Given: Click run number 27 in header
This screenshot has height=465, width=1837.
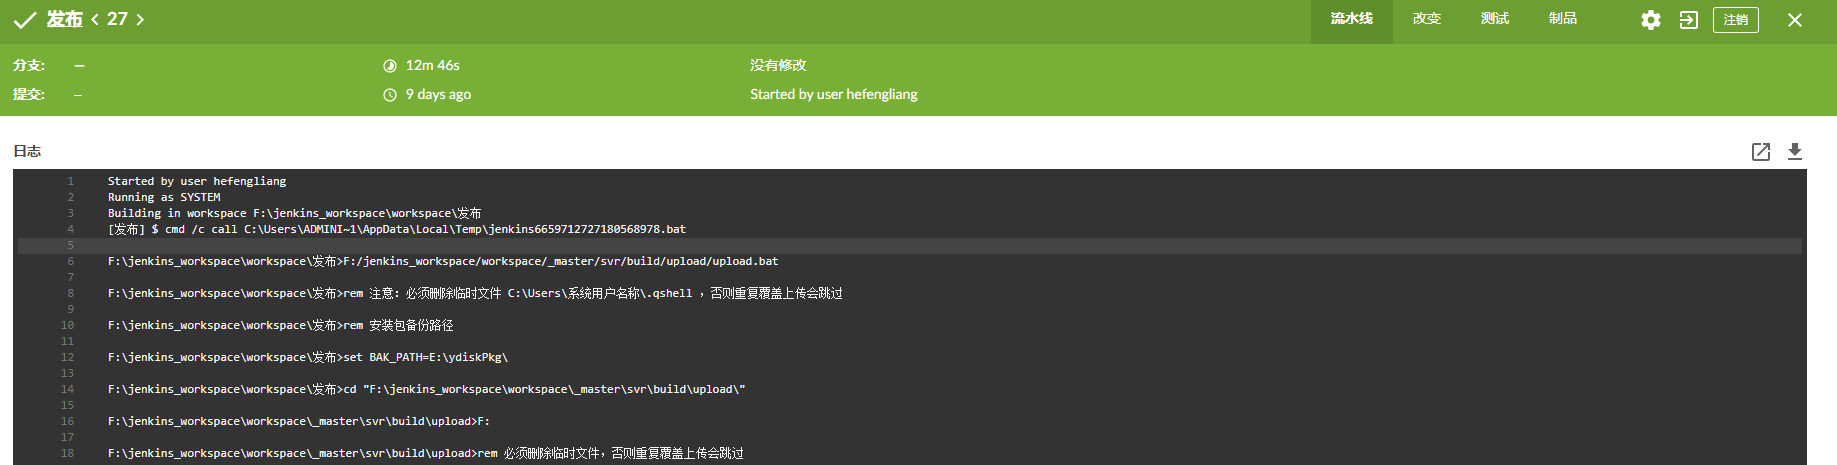Looking at the screenshot, I should pyautogui.click(x=117, y=19).
